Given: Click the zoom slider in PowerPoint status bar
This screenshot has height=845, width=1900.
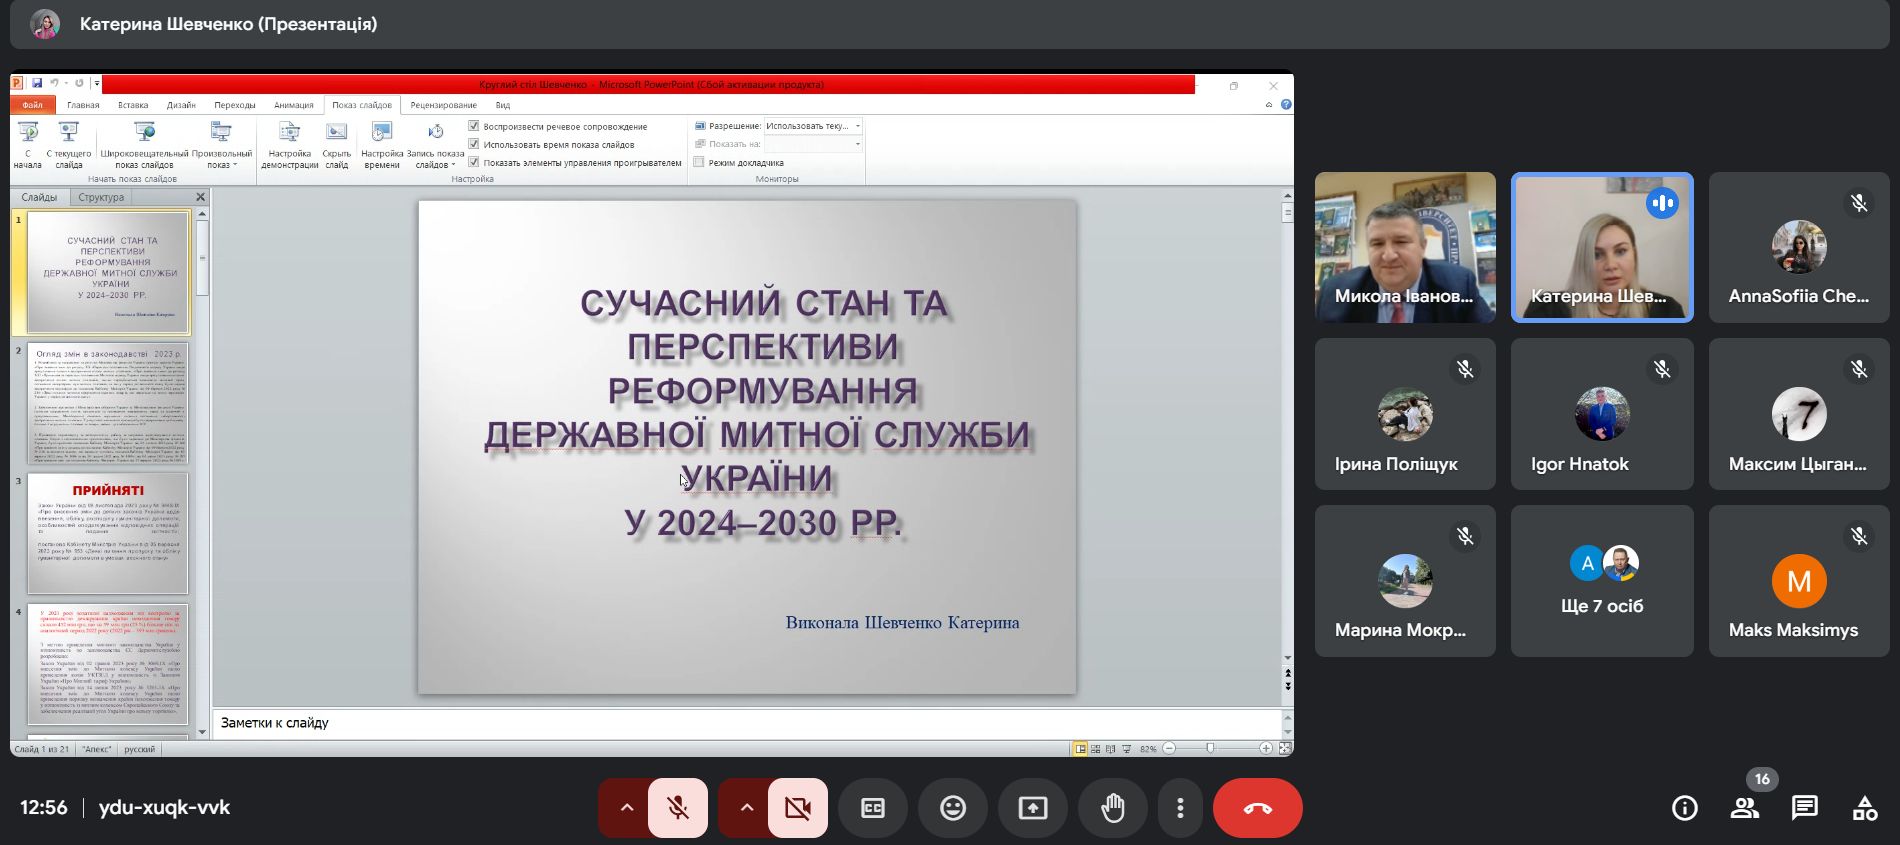Looking at the screenshot, I should 1210,748.
